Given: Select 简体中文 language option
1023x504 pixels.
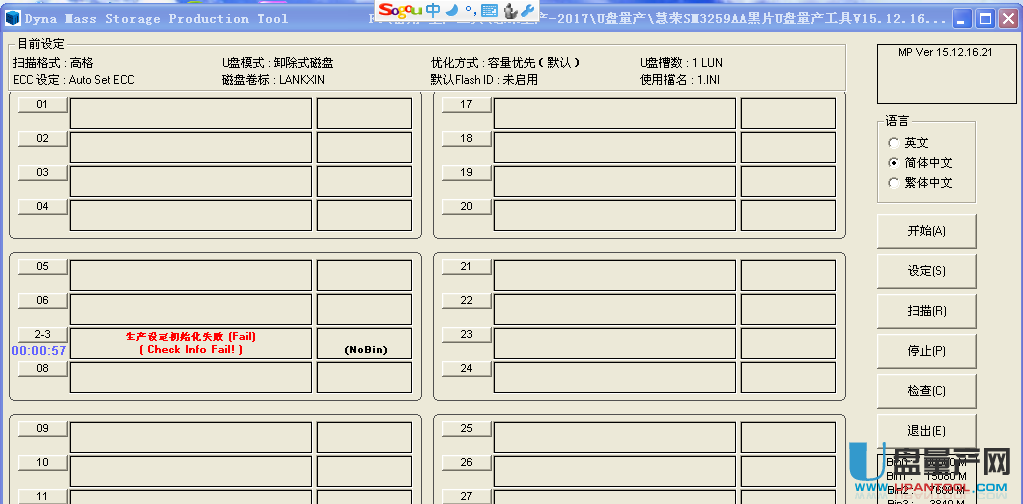Looking at the screenshot, I should (x=893, y=163).
